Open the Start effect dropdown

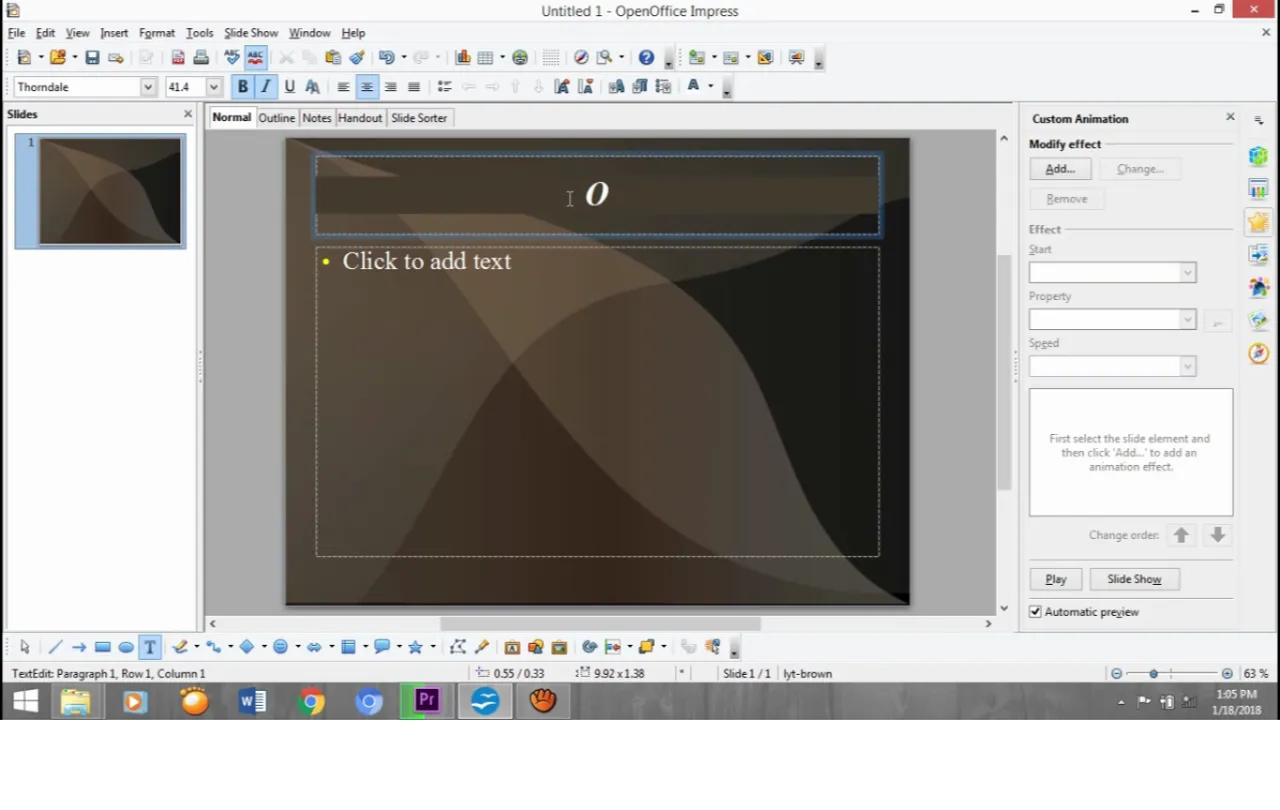point(1187,272)
